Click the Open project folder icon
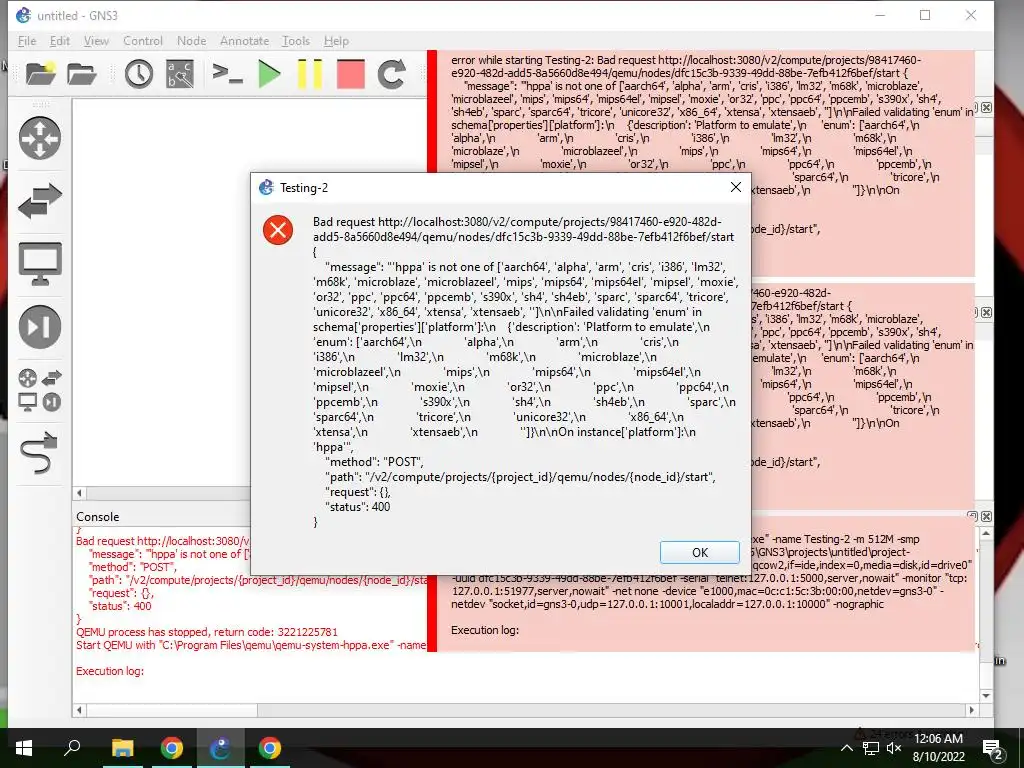1024x768 pixels. point(82,74)
